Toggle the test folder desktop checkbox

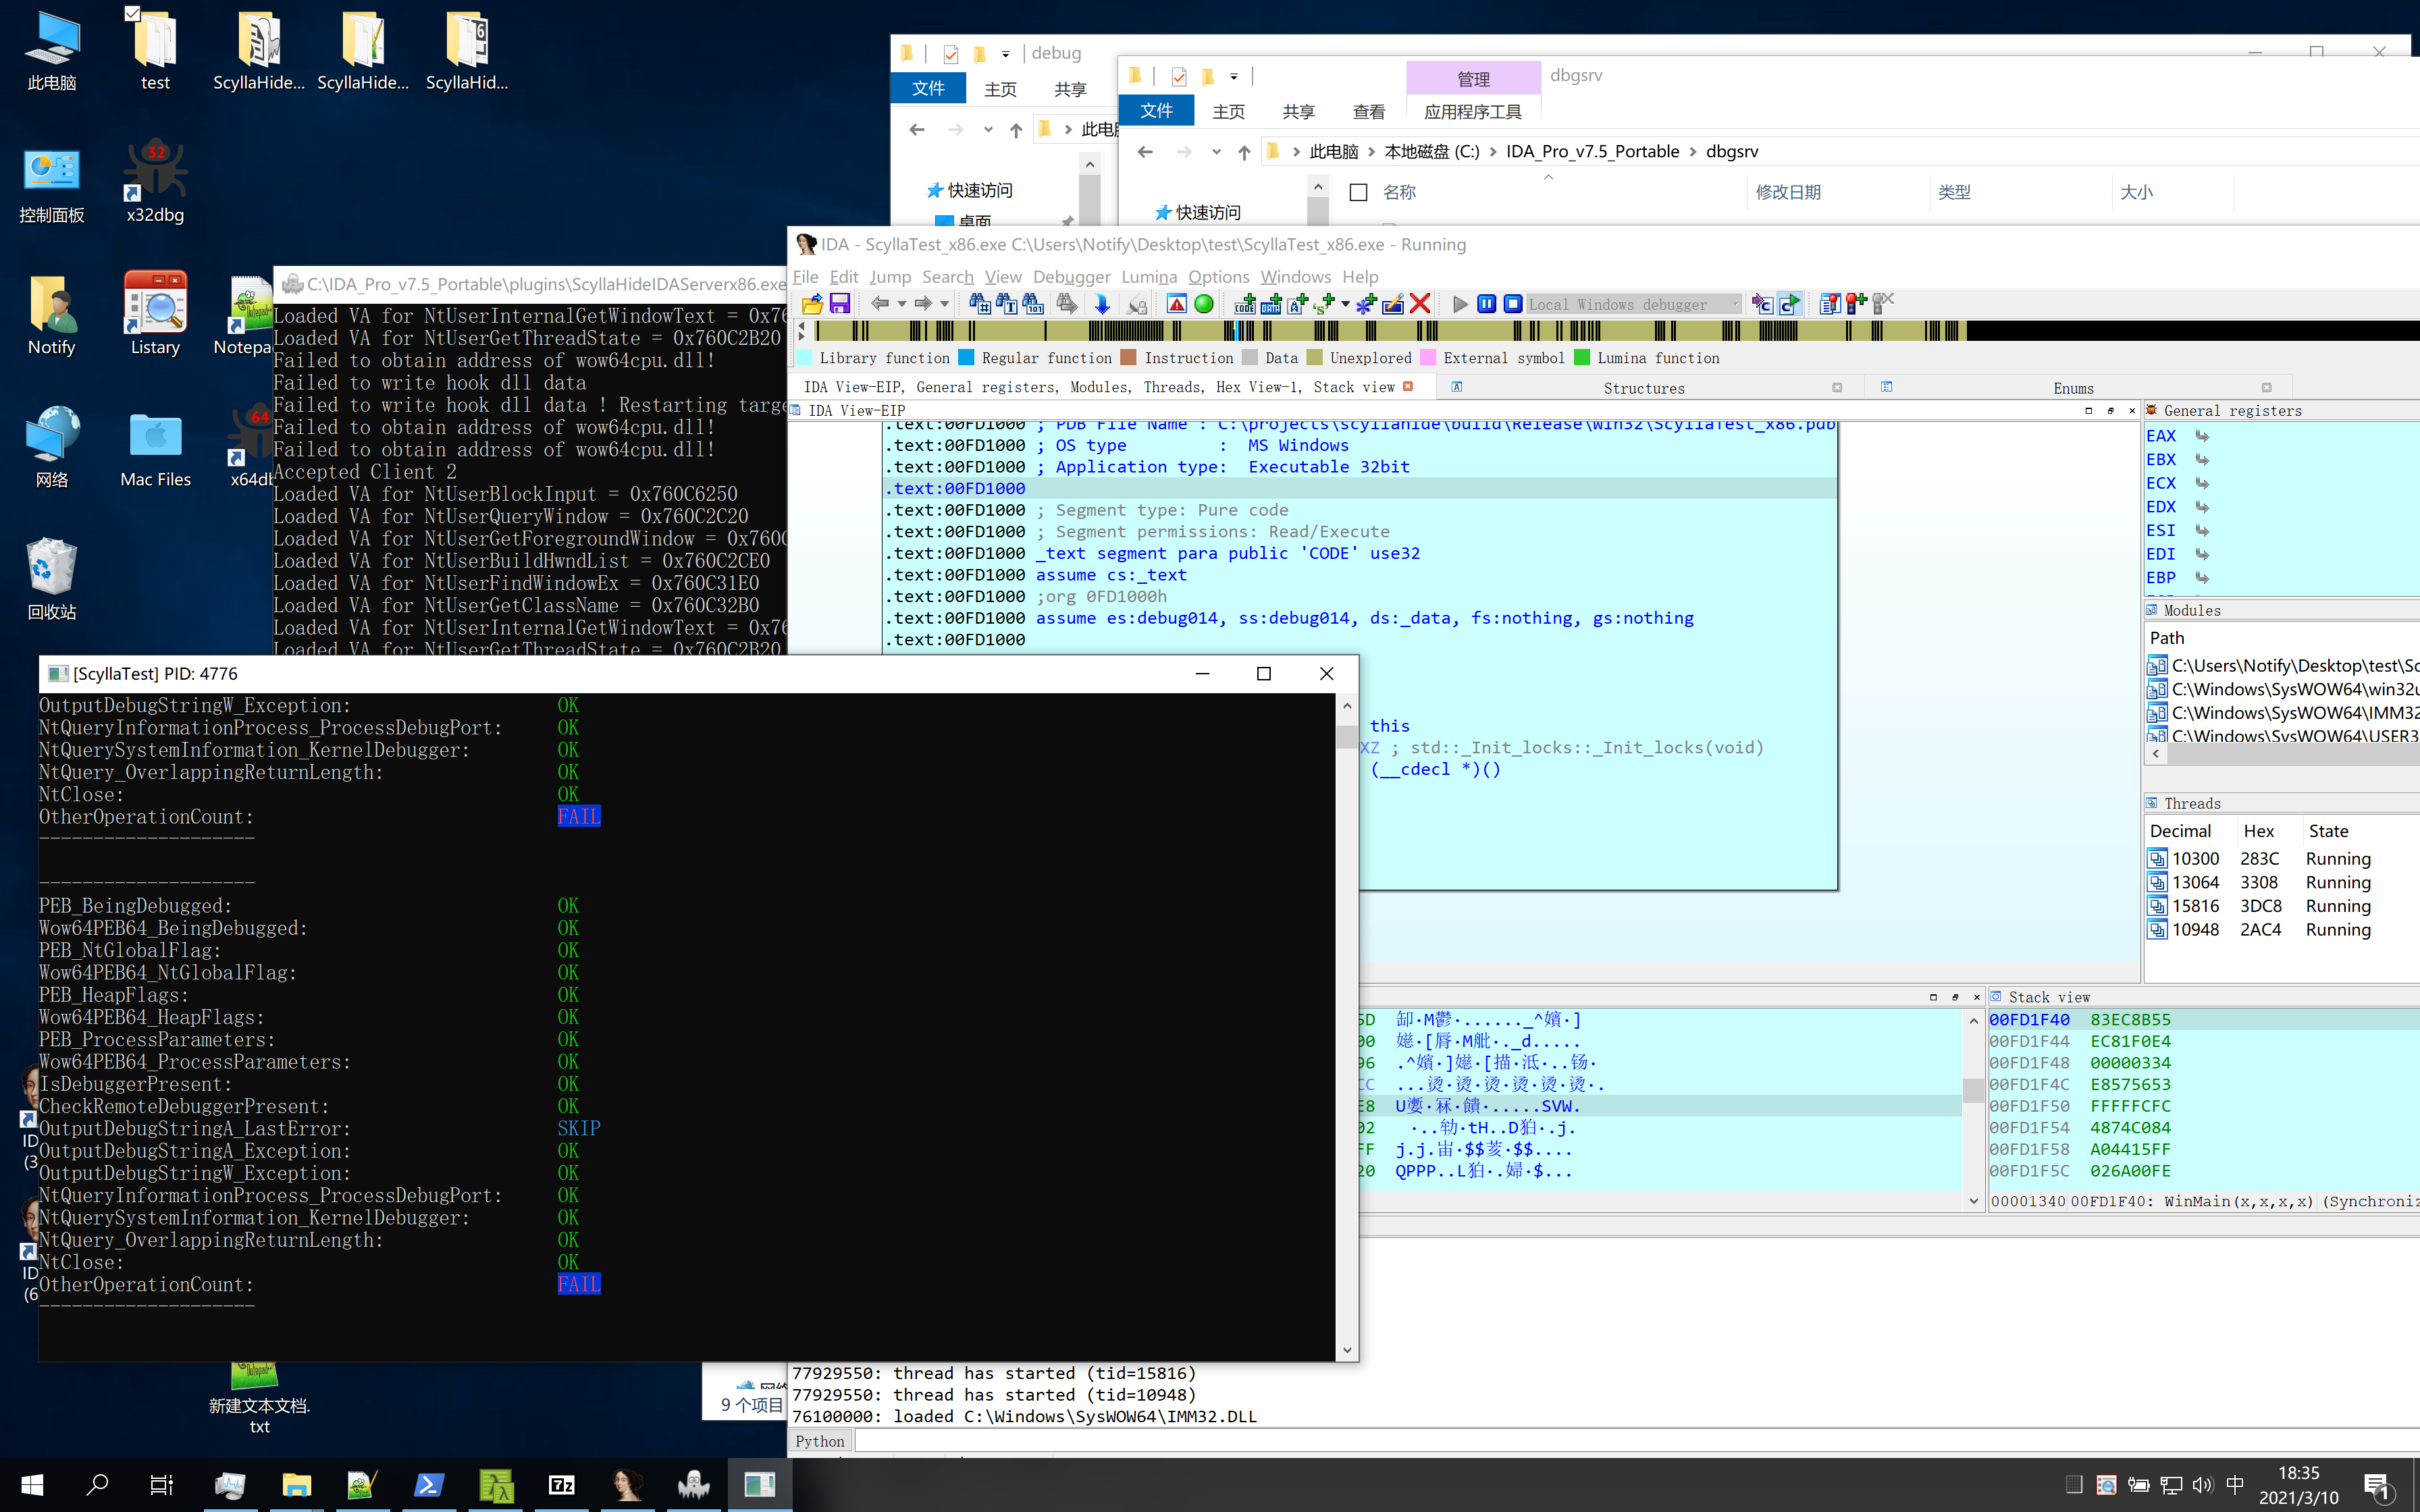[x=132, y=14]
